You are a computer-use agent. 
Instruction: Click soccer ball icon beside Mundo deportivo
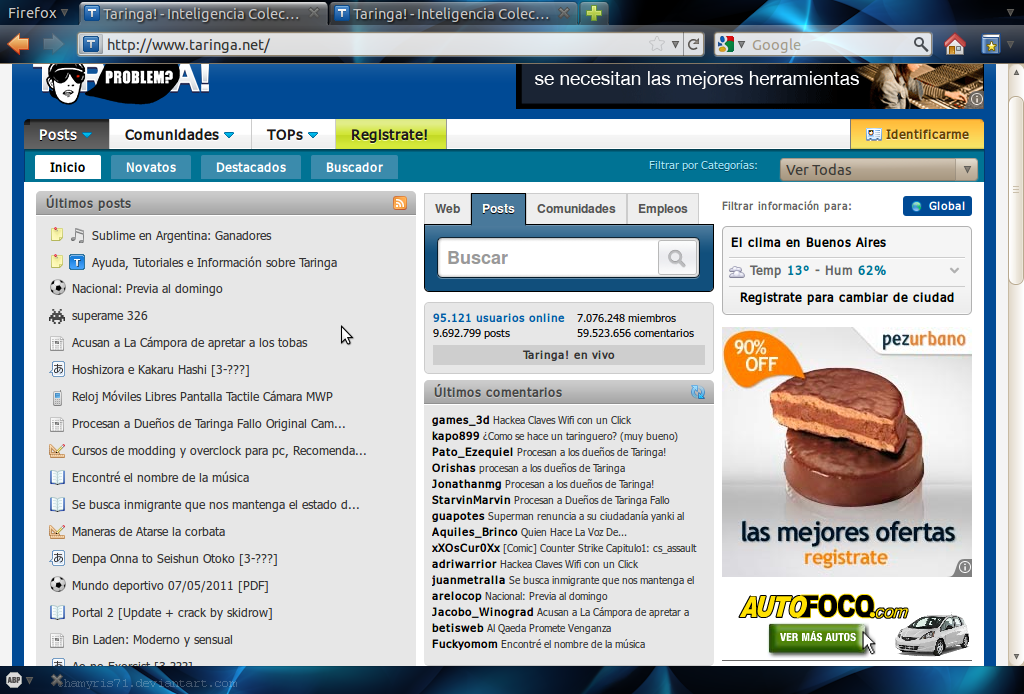pyautogui.click(x=57, y=584)
